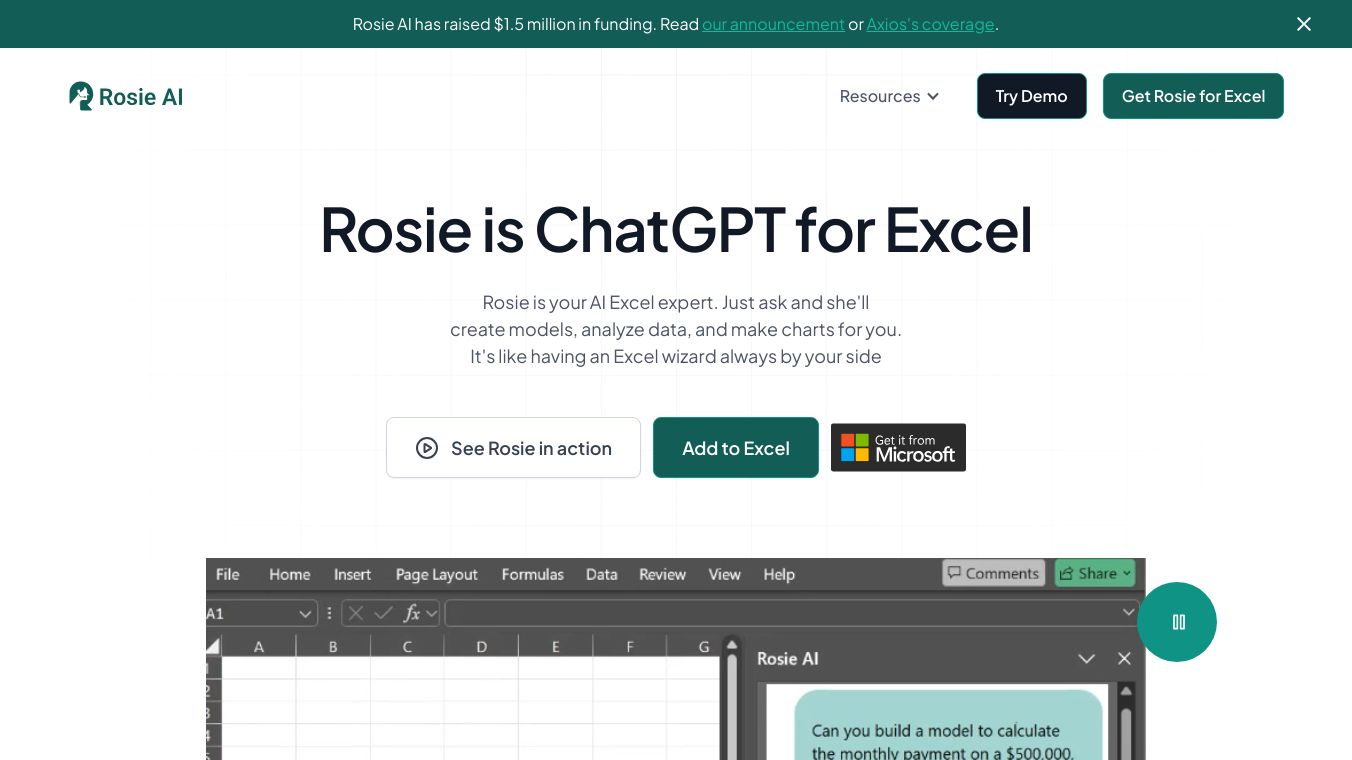Viewport: 1352px width, 760px height.
Task: Click the Rosie AI pane scroll-up arrow
Action: pos(1126,691)
